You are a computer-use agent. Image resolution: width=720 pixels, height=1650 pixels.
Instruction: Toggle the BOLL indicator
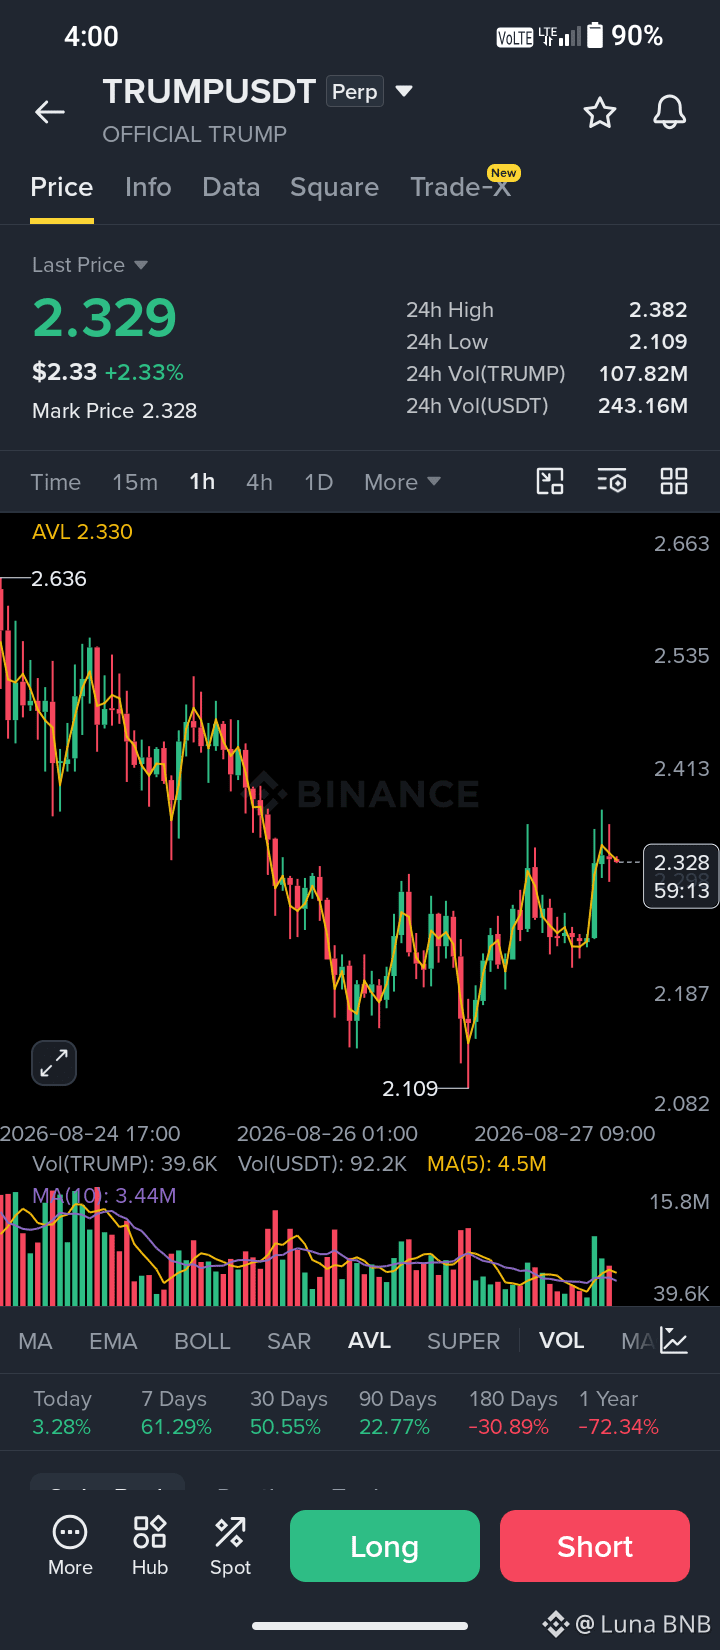202,1341
